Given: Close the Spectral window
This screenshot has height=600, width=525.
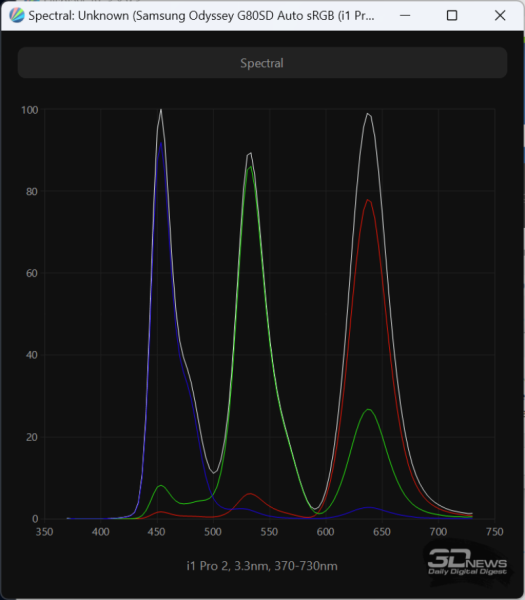Looking at the screenshot, I should (x=500, y=16).
